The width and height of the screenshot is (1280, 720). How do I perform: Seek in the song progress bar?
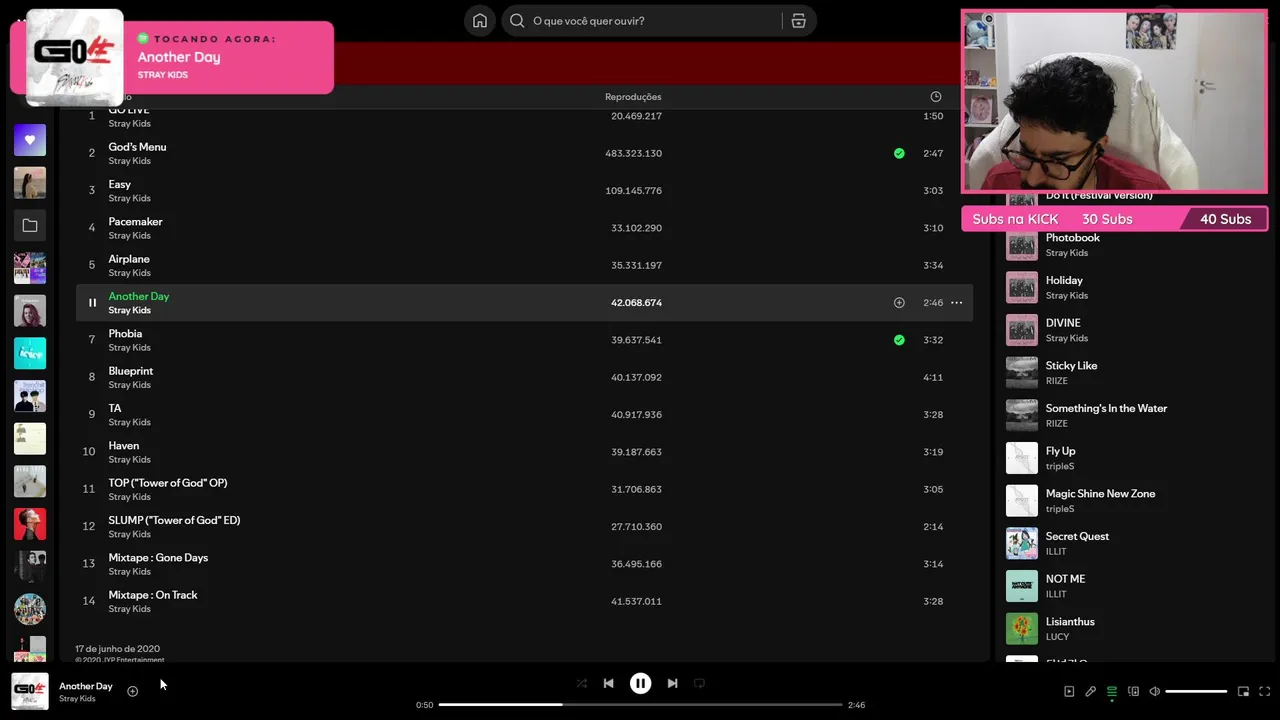pos(640,705)
